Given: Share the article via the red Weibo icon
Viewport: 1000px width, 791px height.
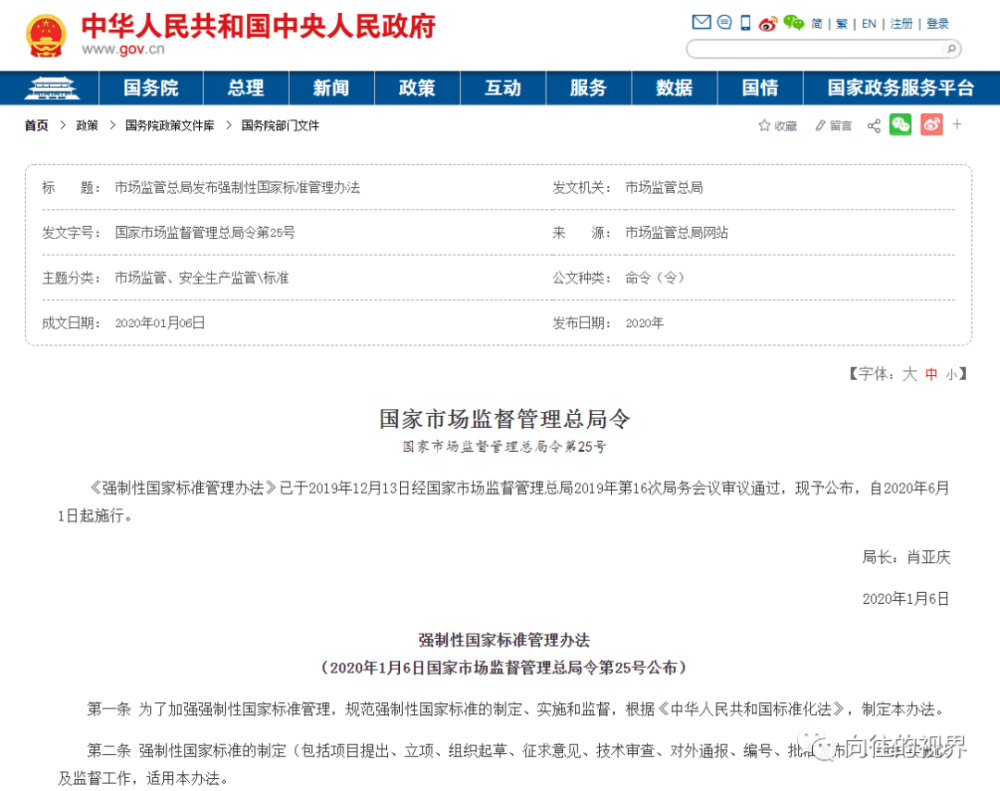Looking at the screenshot, I should 930,125.
